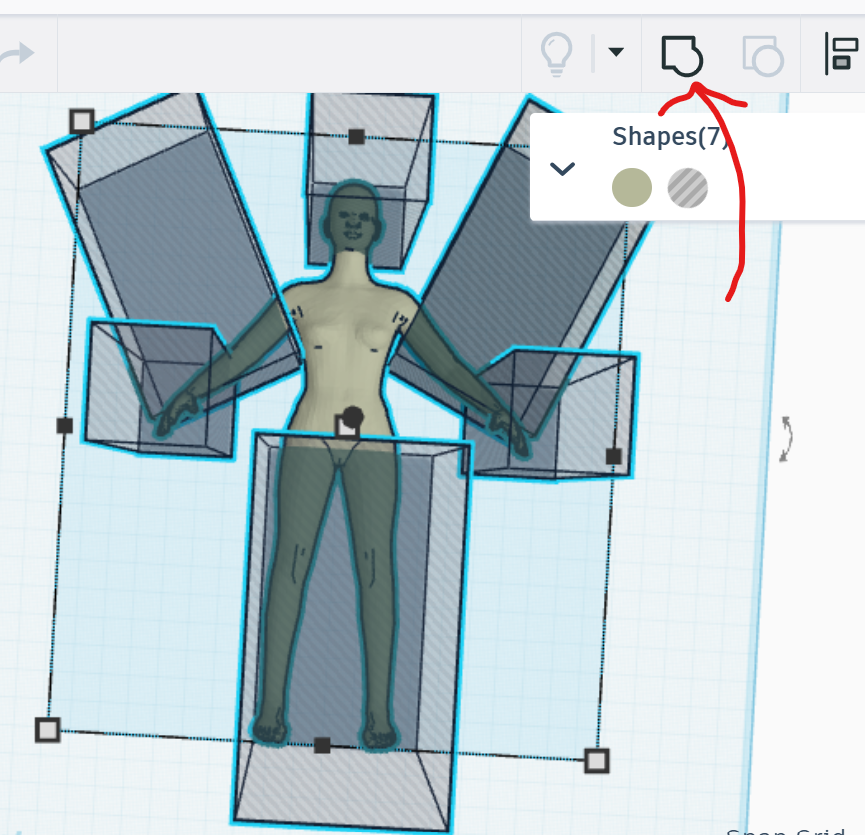Click the Shapes(7) panel title
This screenshot has height=835, width=865.
(670, 137)
